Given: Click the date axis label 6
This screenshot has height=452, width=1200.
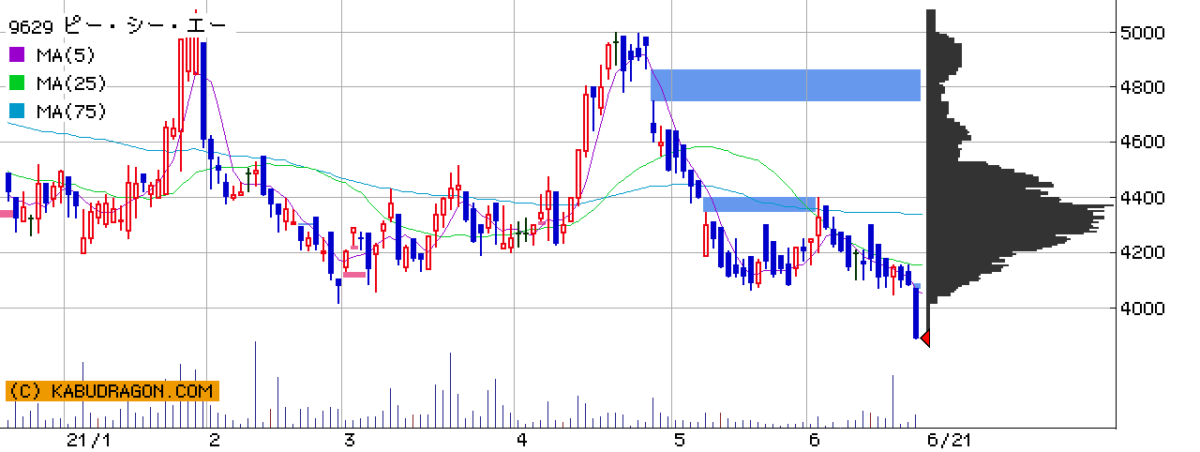Looking at the screenshot, I should 814,440.
